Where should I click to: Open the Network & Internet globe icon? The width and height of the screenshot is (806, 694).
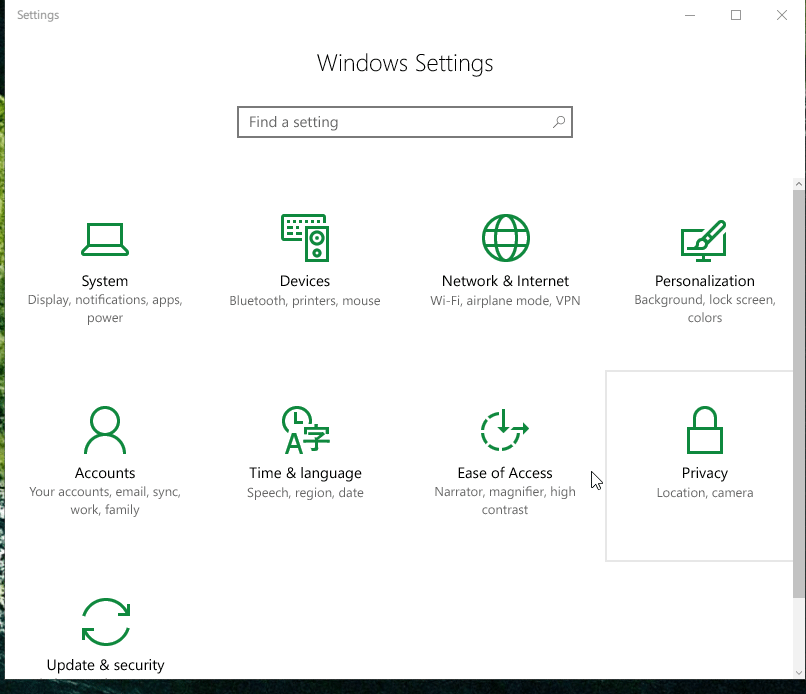[505, 238]
